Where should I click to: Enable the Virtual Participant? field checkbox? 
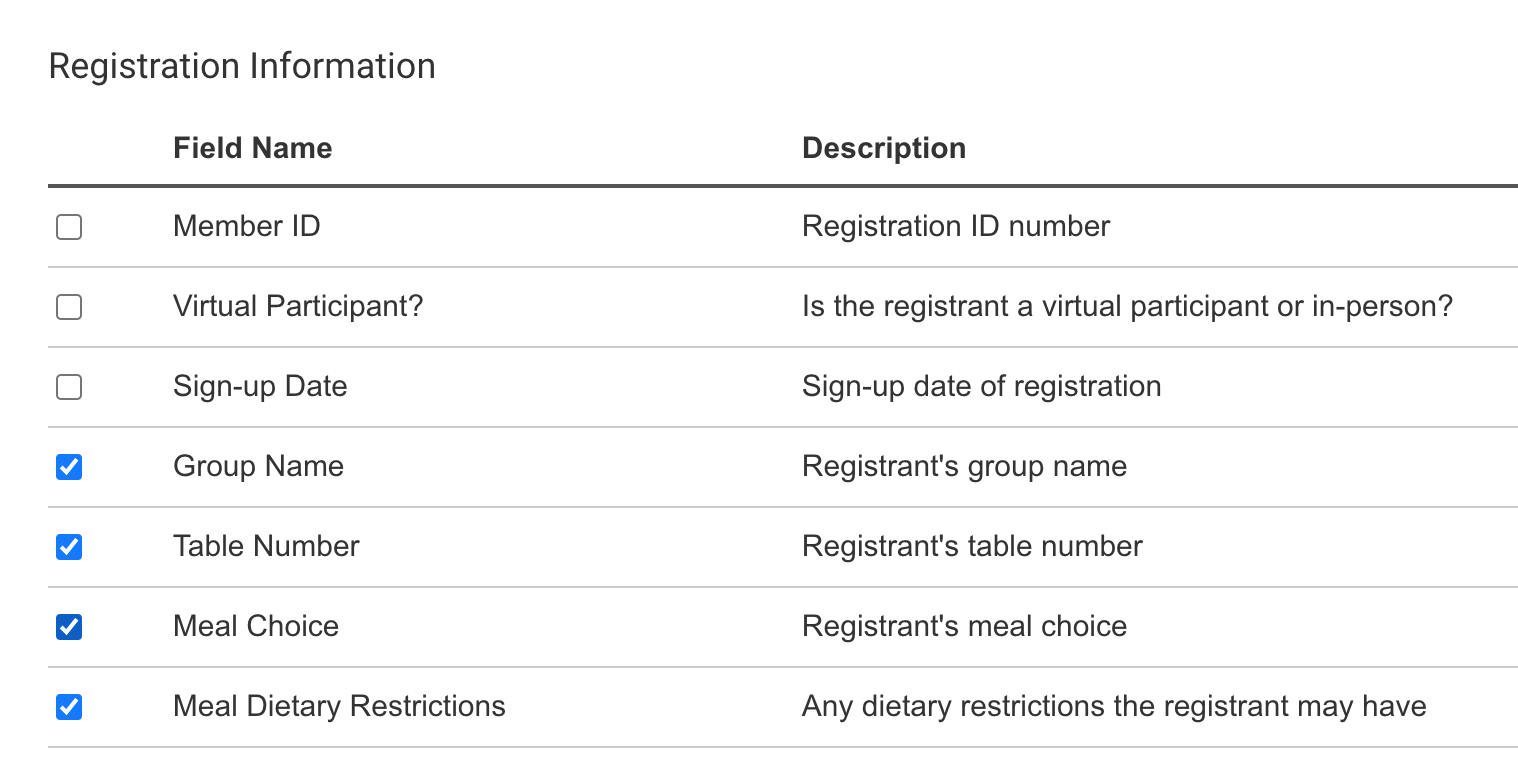tap(69, 307)
